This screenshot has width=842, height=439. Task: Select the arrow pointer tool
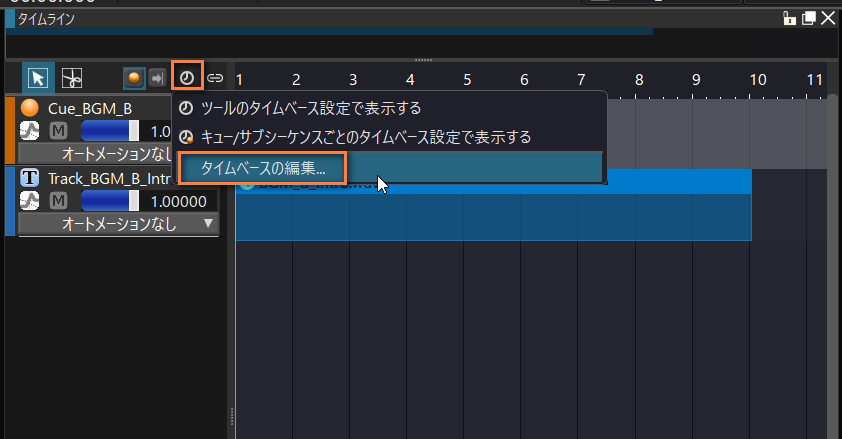point(38,78)
